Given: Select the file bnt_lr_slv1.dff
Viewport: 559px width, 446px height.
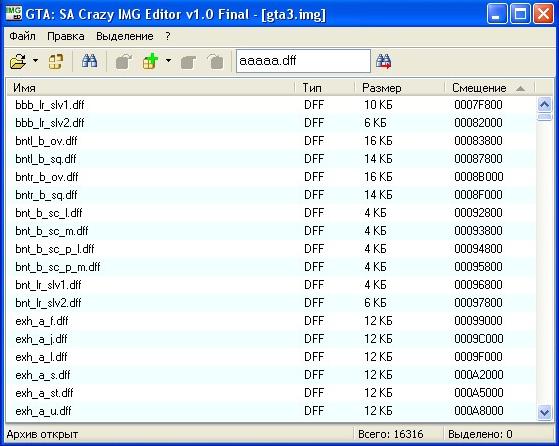Looking at the screenshot, I should pyautogui.click(x=48, y=285).
